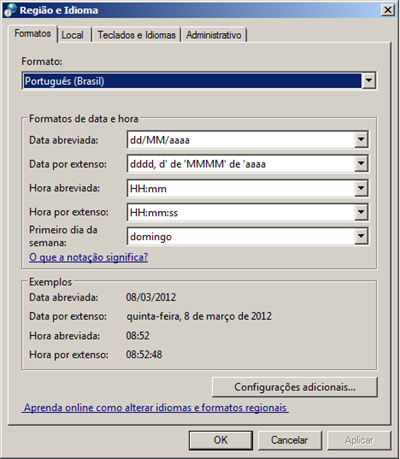
Task: Open the 'O que a notação significa?' link
Action: (x=88, y=257)
